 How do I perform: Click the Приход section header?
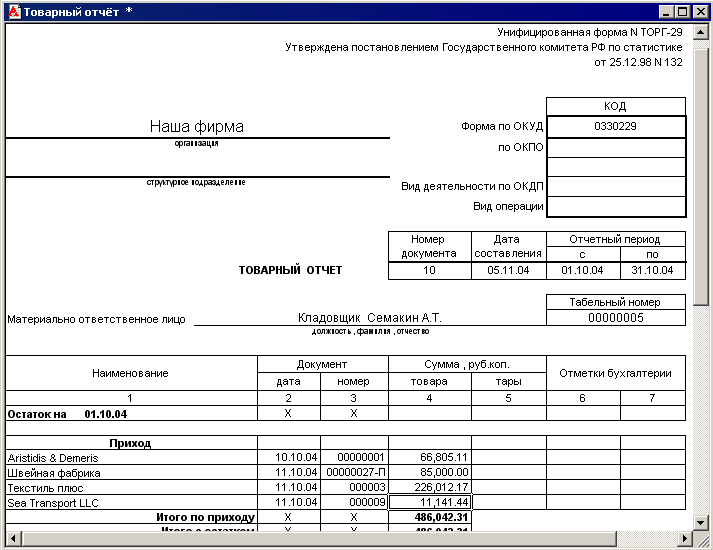(x=130, y=443)
